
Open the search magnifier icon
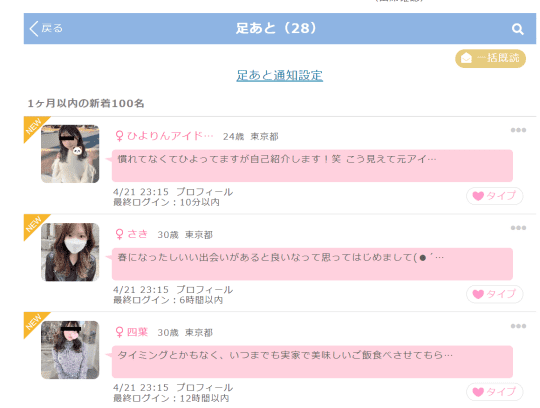pos(517,29)
